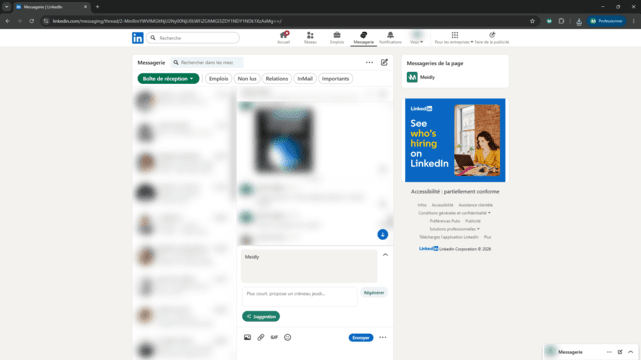Open a new browser tab
The height and width of the screenshot is (360, 641).
[x=97, y=7]
